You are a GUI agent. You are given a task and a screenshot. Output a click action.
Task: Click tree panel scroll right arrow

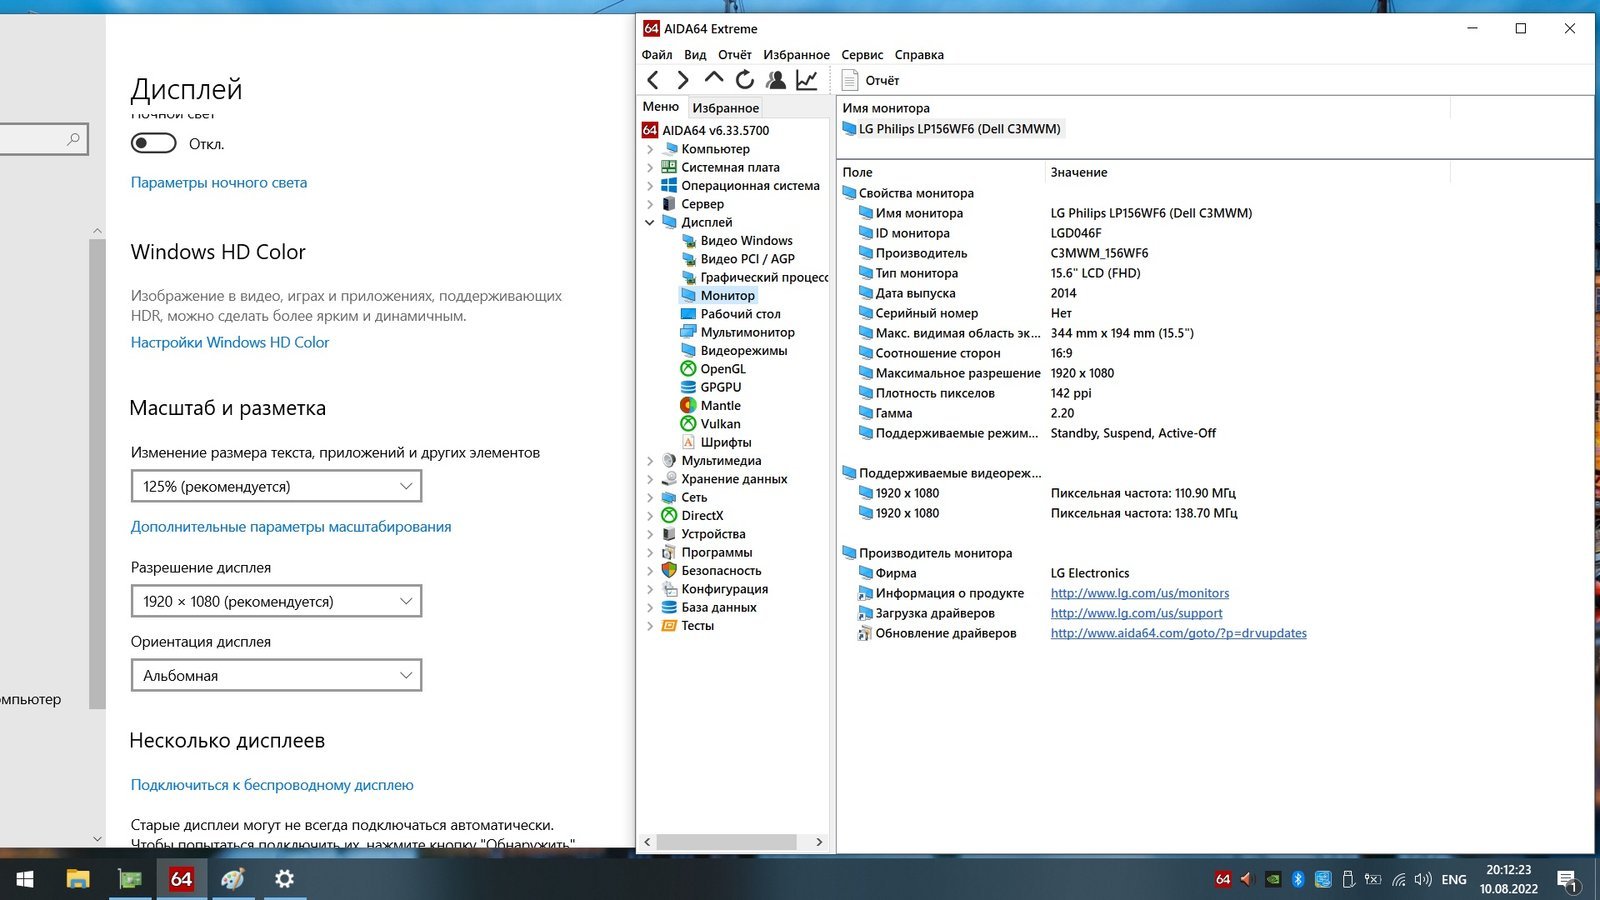(819, 842)
